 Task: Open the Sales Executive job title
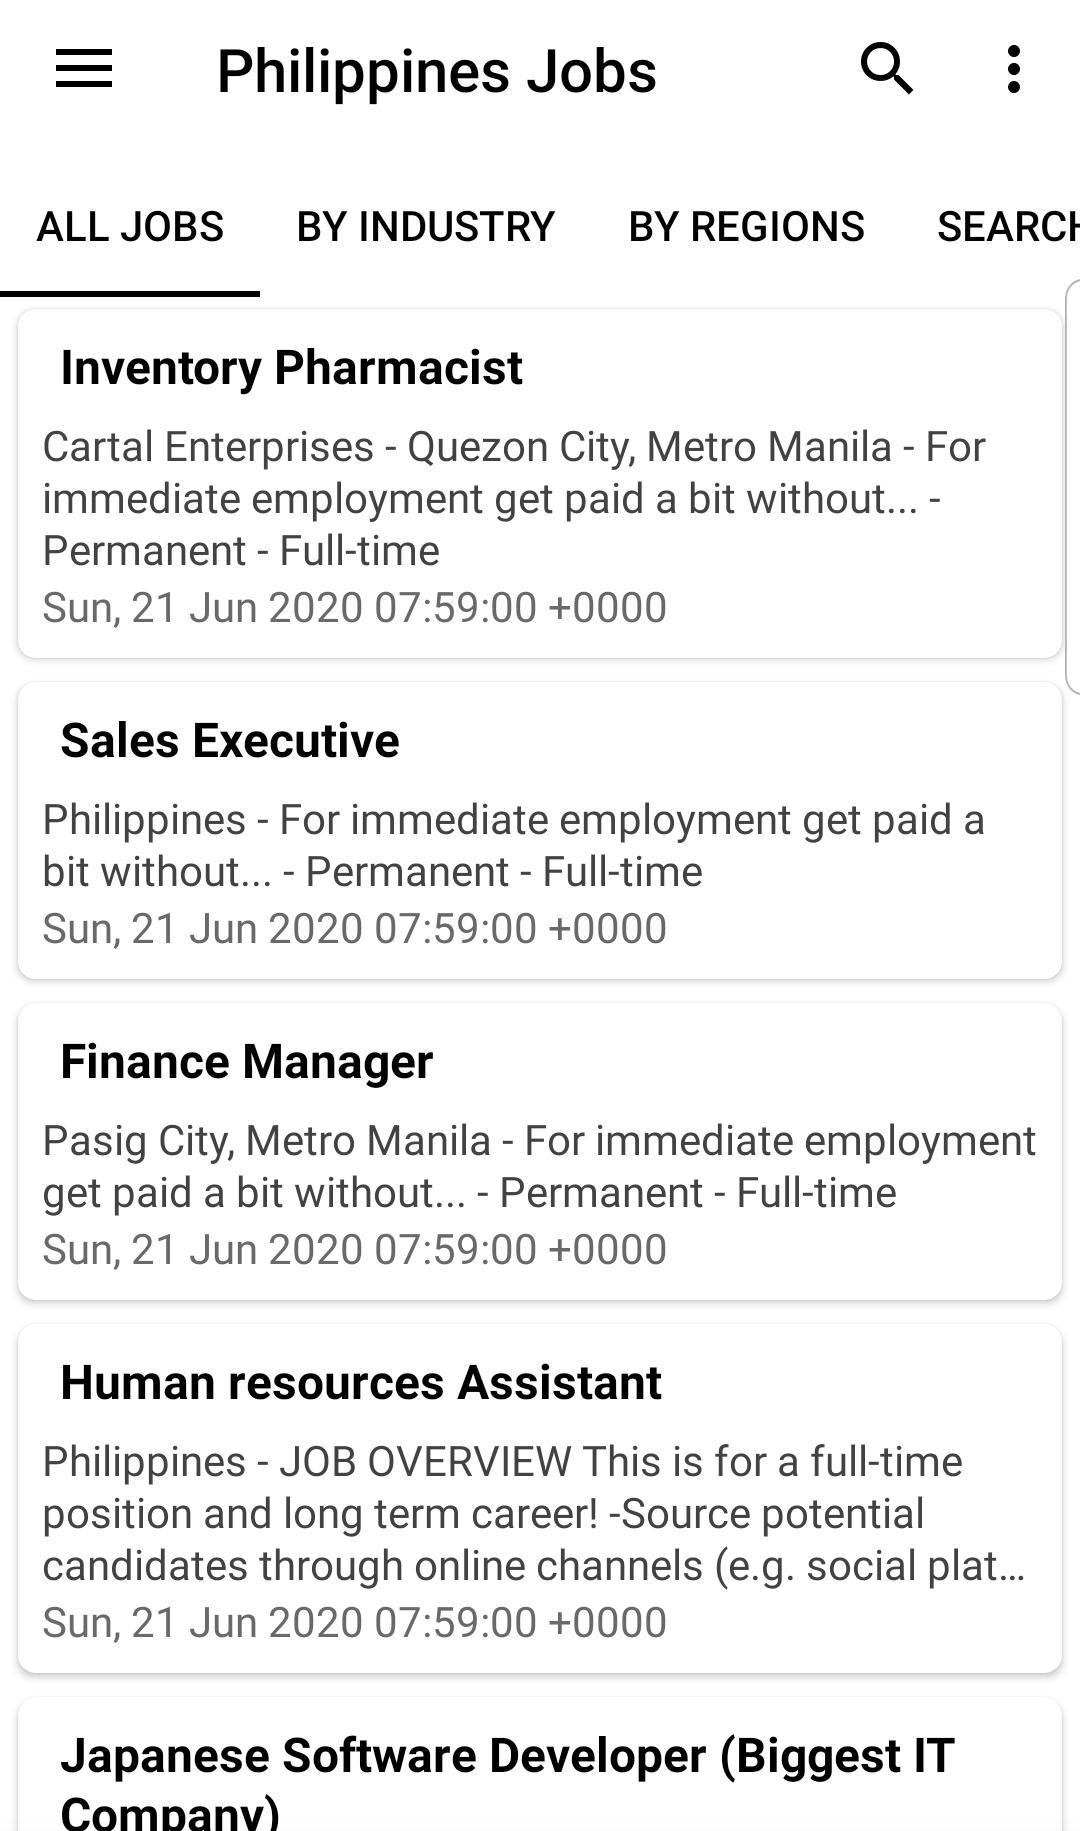coord(230,741)
